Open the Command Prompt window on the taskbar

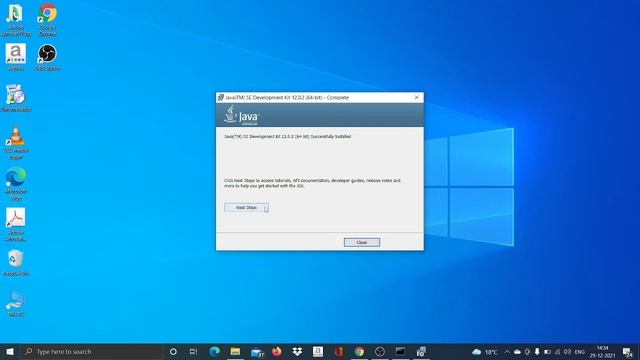(400, 351)
